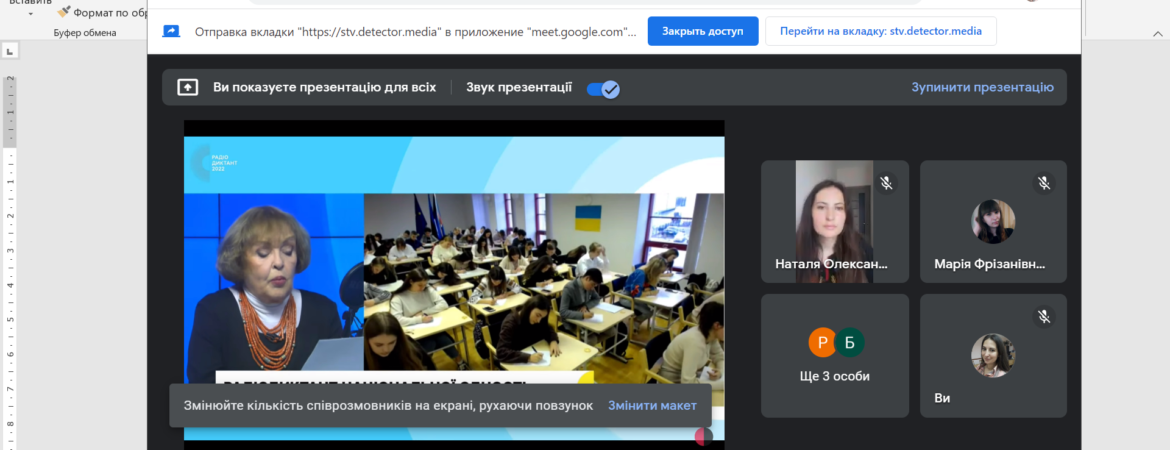Click the shared presentation video preview
Screen dimensions: 1170x450
(x=454, y=284)
